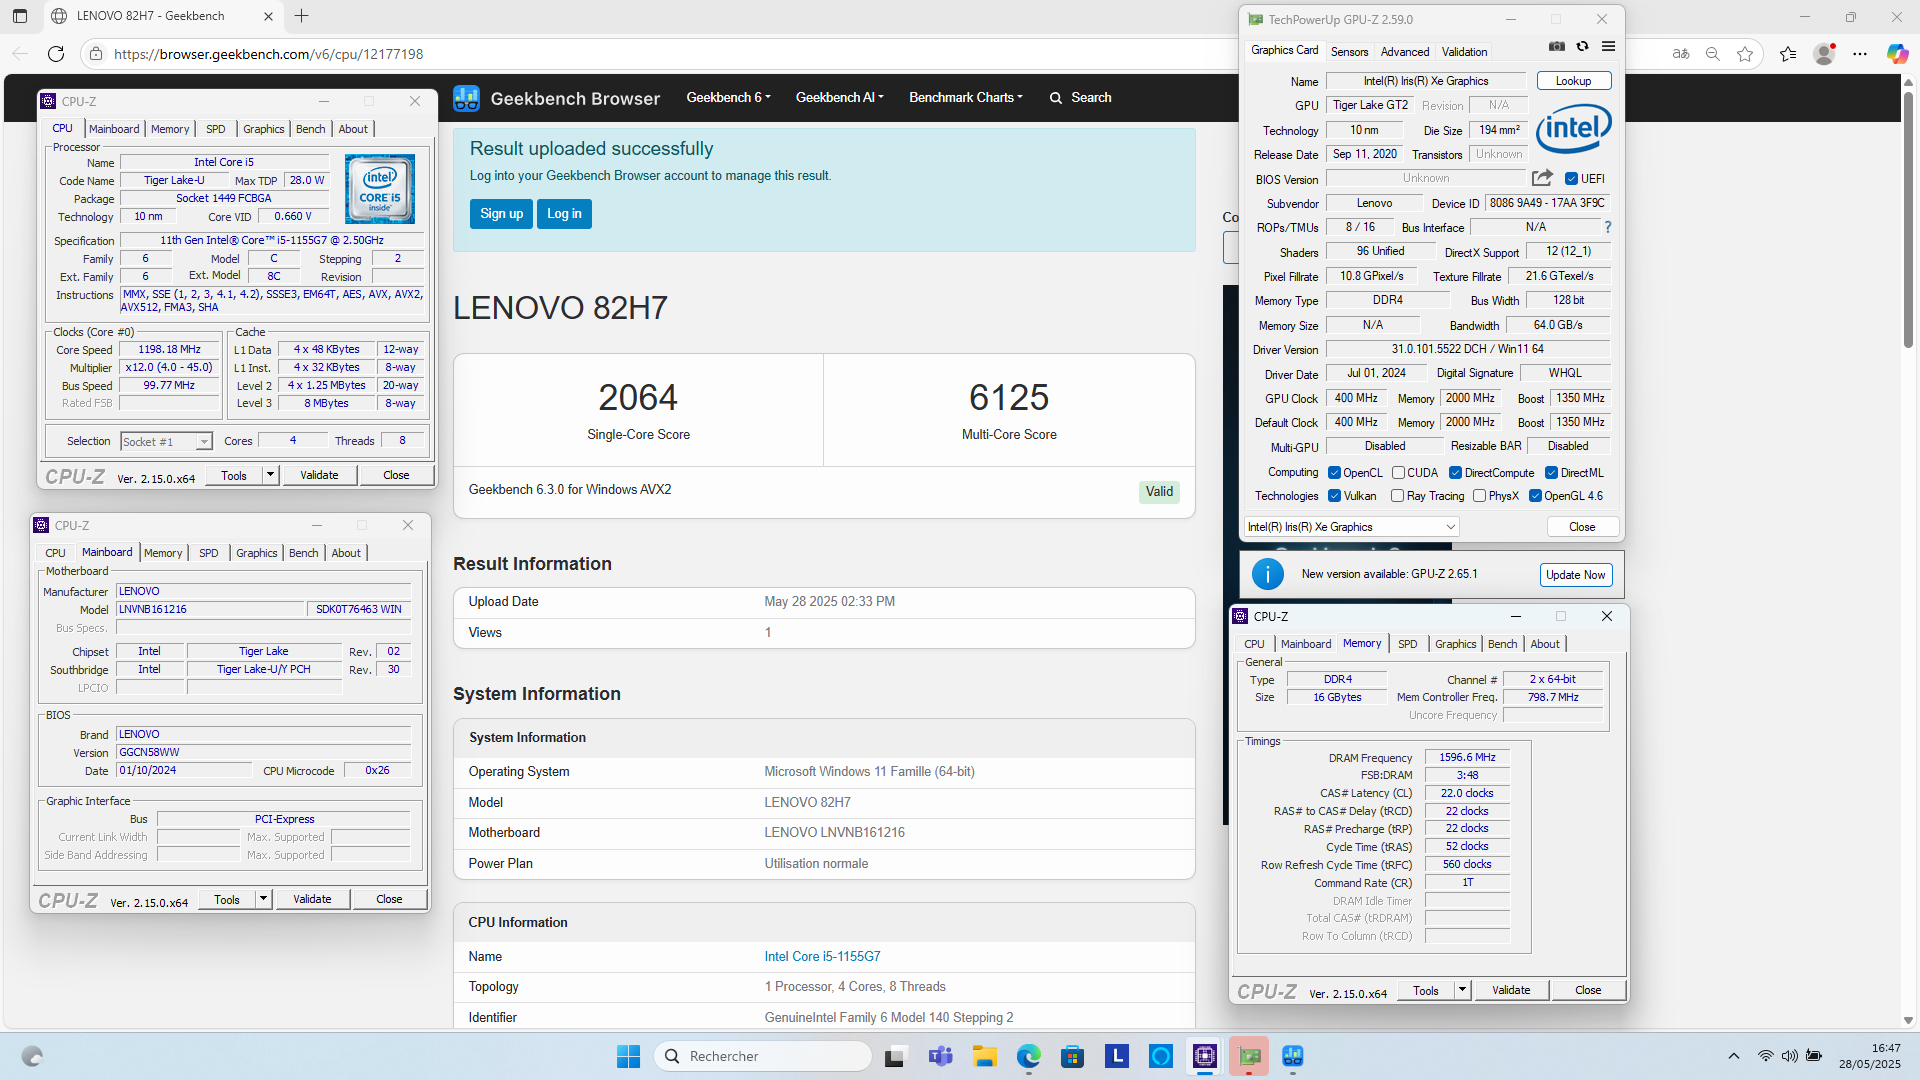Toggle the DirectML checkbox
The height and width of the screenshot is (1080, 1920).
click(1551, 473)
